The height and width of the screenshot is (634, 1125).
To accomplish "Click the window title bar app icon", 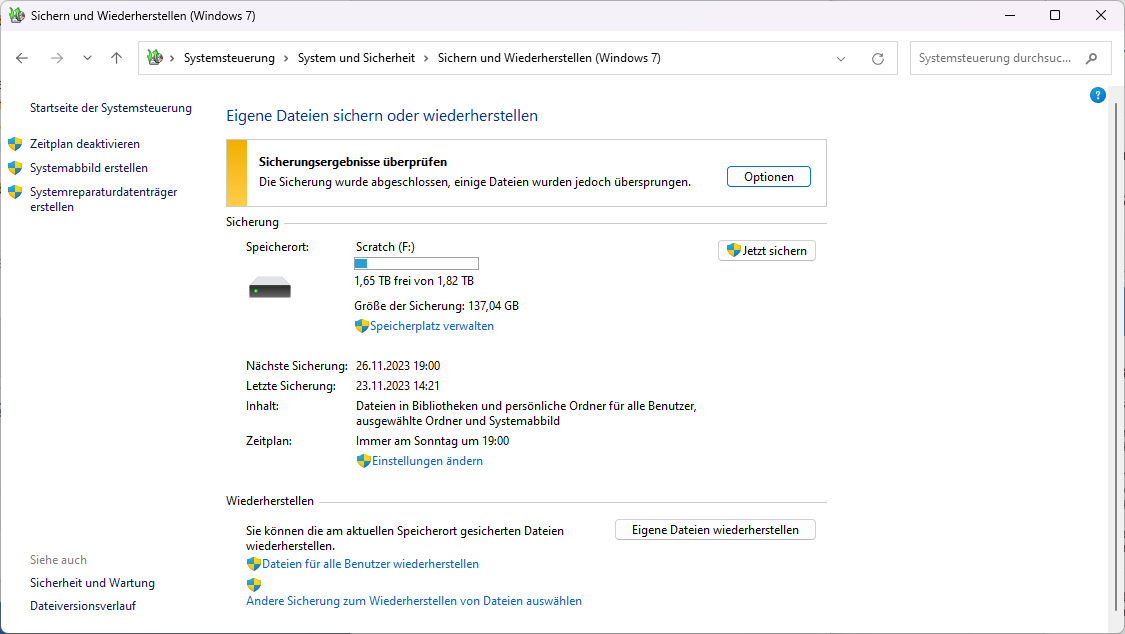I will [x=17, y=15].
